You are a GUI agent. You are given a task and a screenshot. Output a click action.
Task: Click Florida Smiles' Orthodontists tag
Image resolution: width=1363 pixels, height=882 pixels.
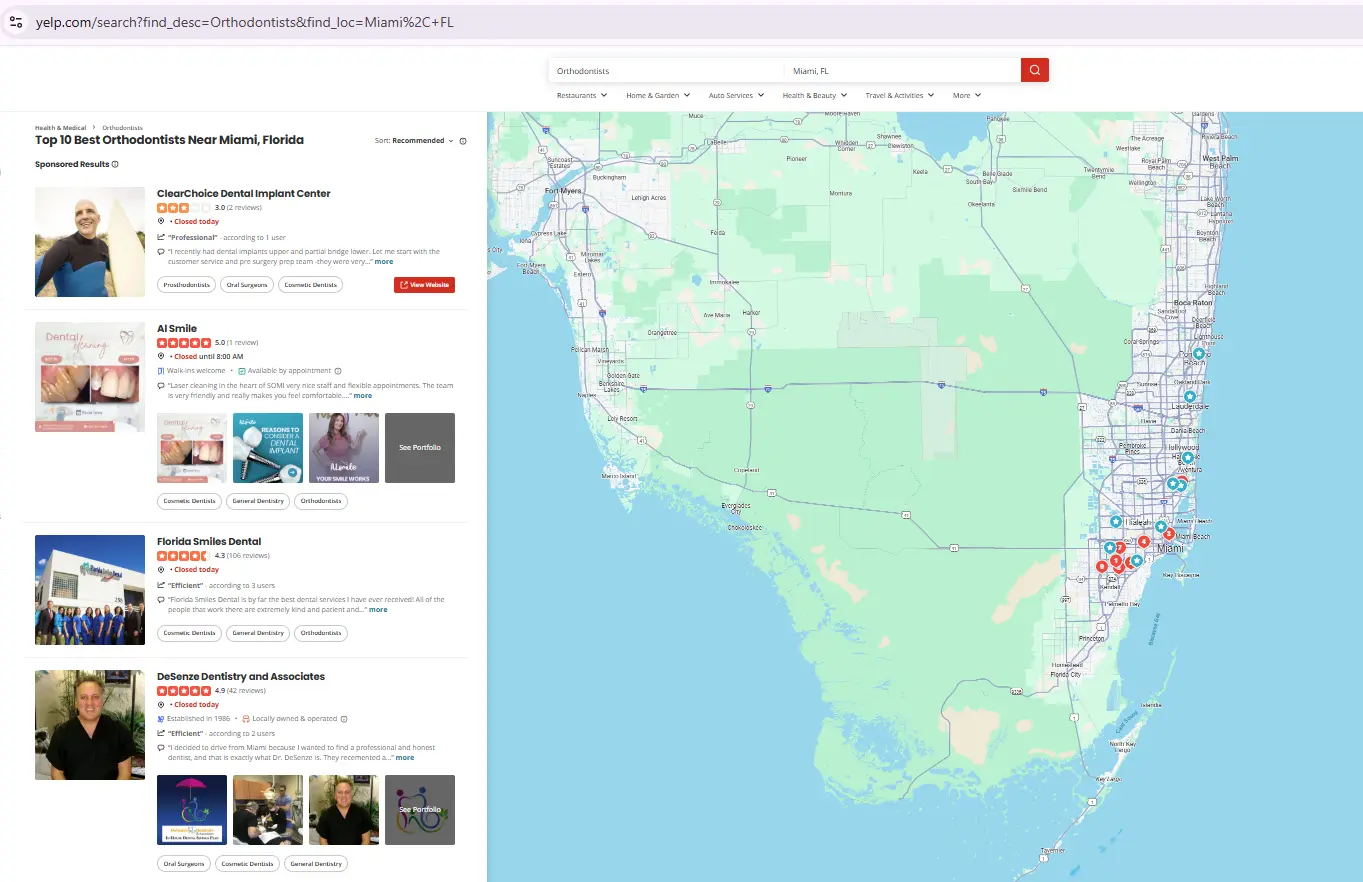click(321, 633)
